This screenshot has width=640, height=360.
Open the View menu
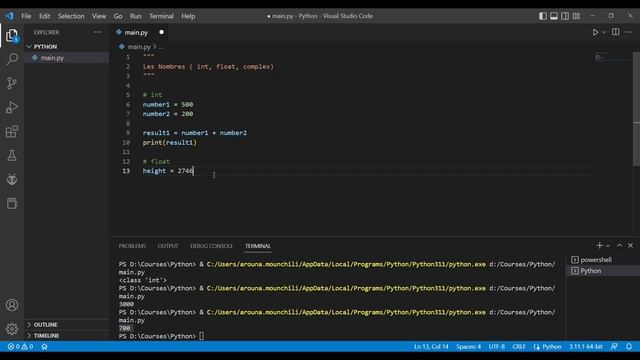(x=99, y=16)
